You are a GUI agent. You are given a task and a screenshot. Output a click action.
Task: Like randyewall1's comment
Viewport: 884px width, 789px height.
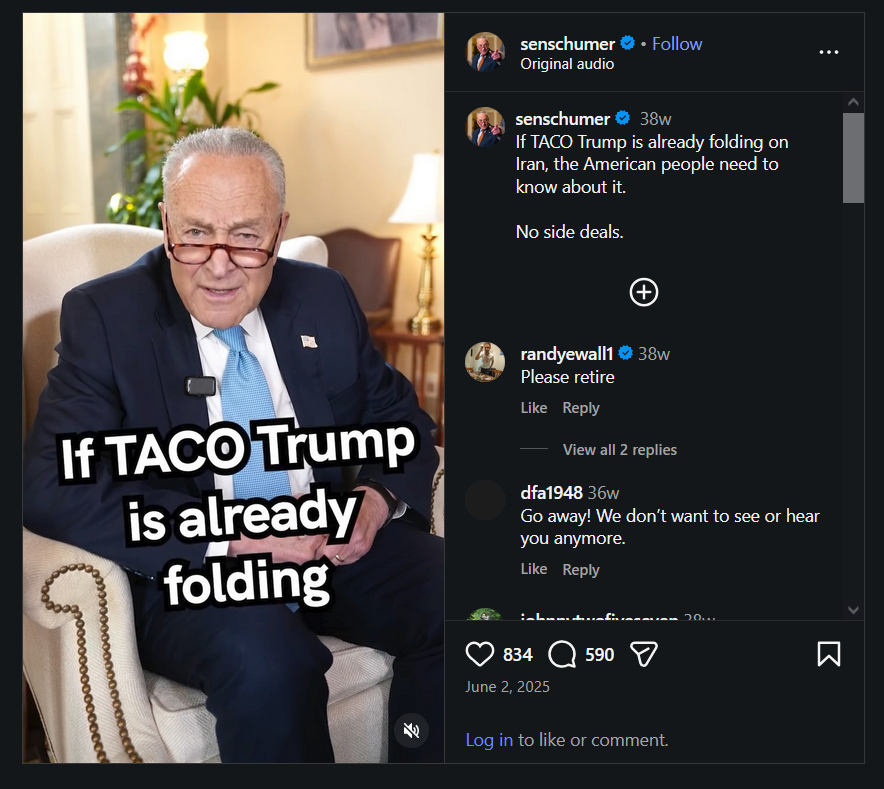(x=534, y=408)
